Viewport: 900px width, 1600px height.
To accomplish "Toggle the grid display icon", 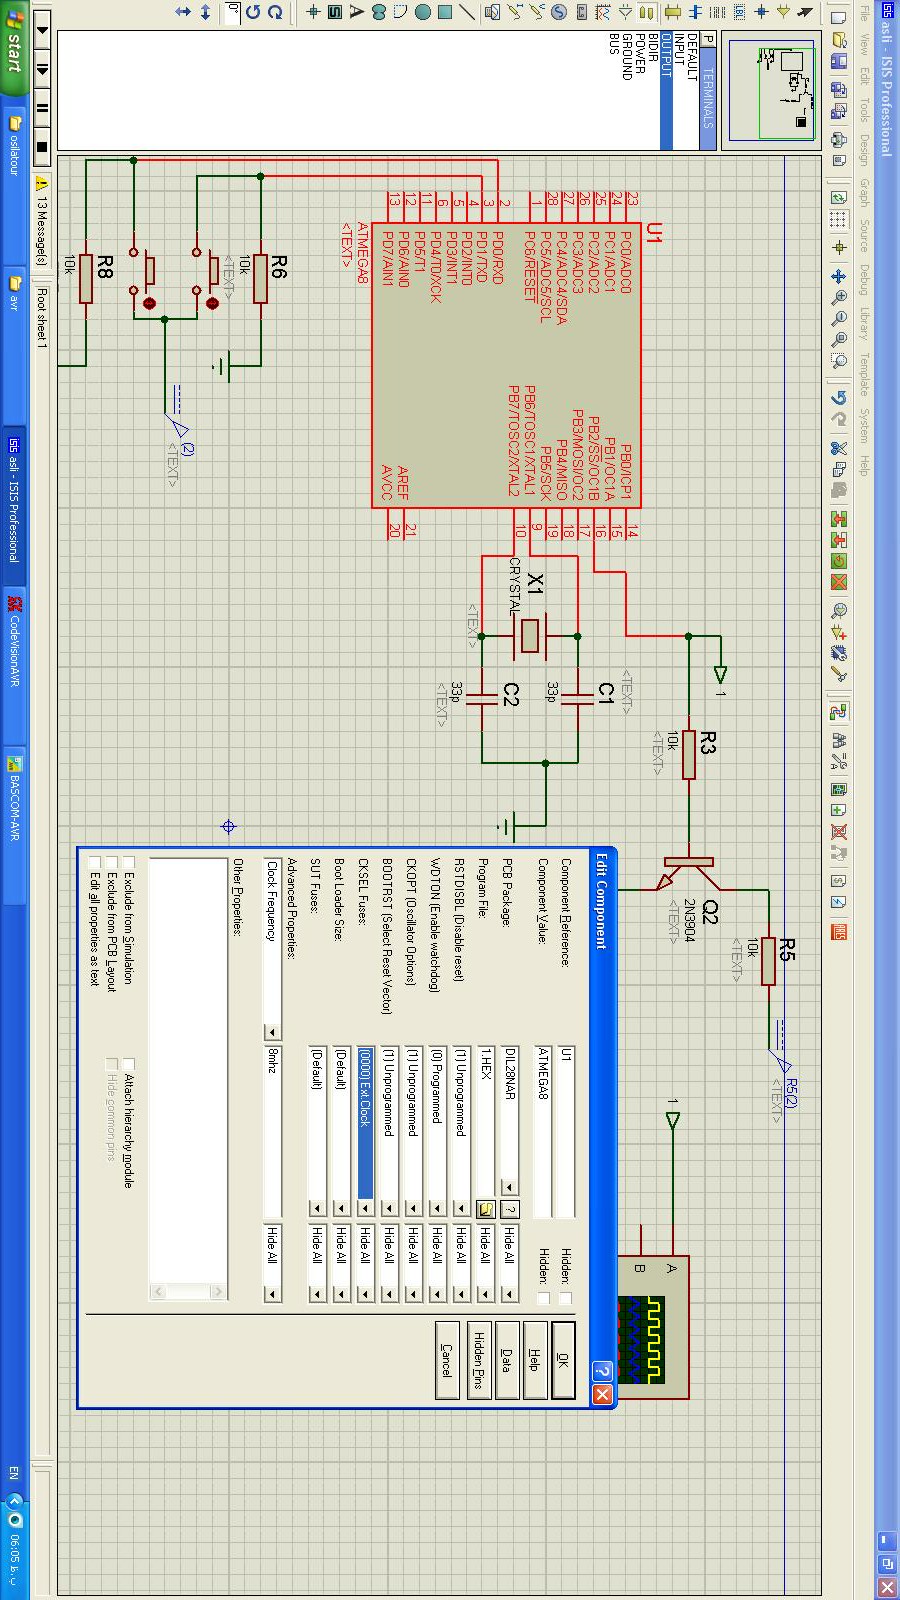I will 839,221.
